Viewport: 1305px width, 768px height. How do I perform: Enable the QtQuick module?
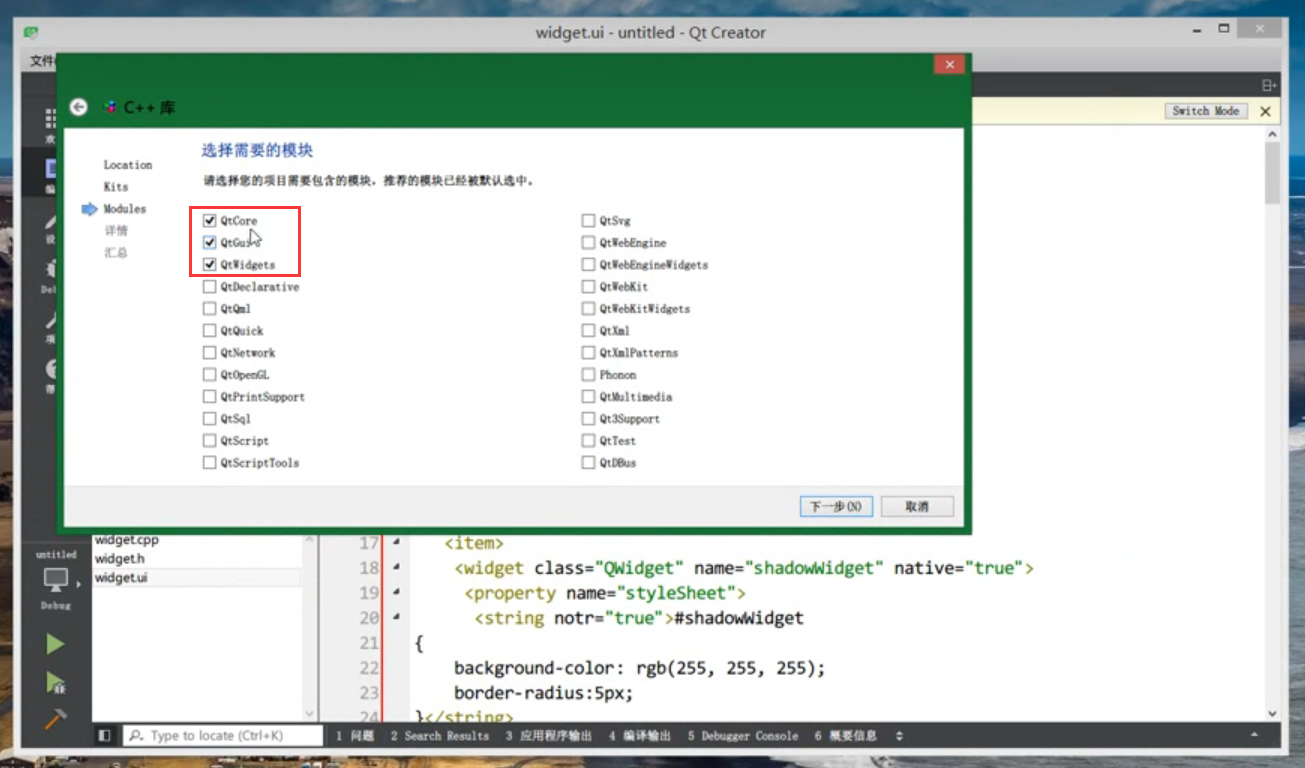(210, 331)
